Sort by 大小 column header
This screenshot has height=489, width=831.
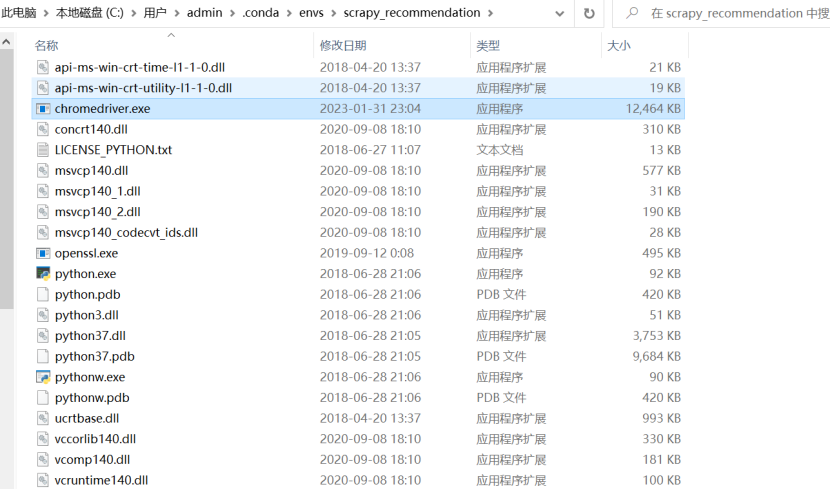[619, 46]
